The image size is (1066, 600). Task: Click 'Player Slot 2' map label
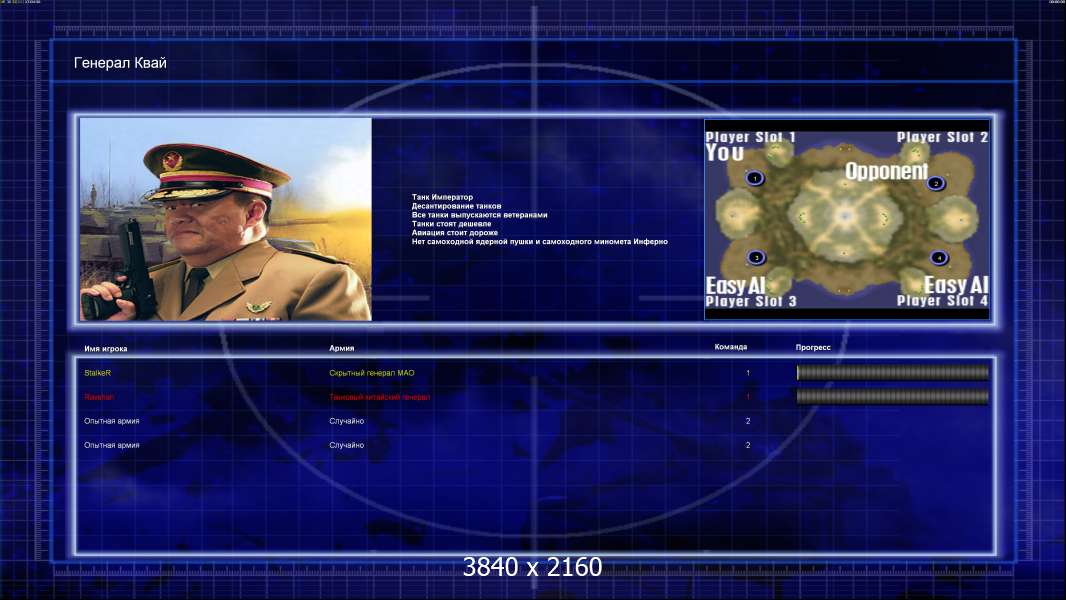(x=942, y=137)
